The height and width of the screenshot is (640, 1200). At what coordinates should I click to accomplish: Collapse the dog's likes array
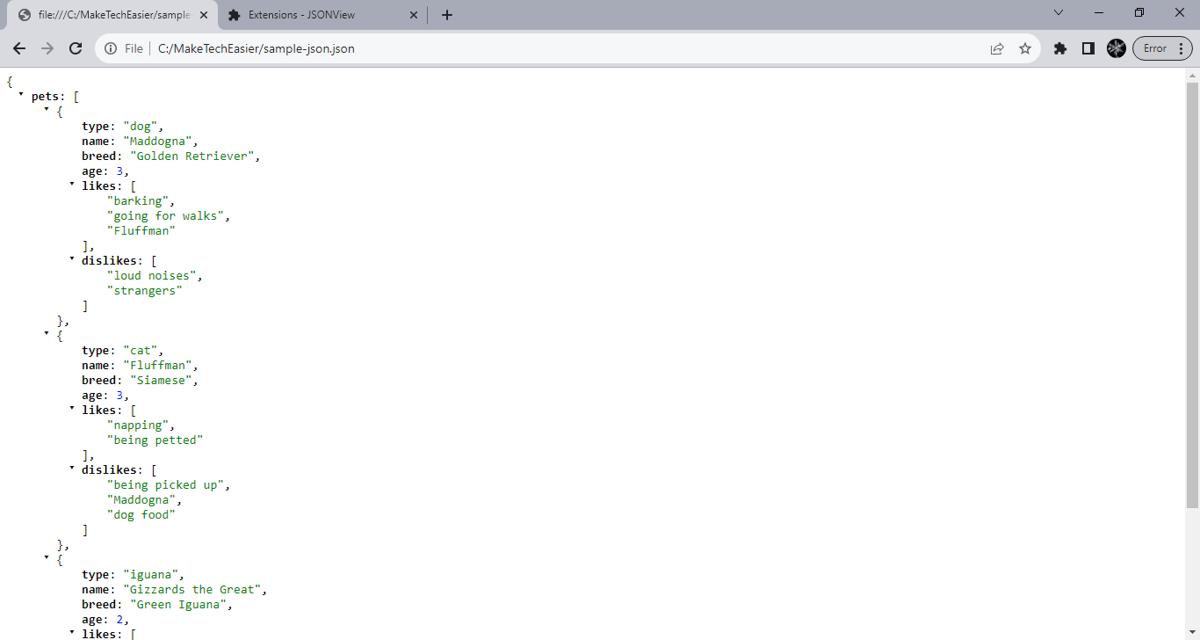pyautogui.click(x=70, y=185)
